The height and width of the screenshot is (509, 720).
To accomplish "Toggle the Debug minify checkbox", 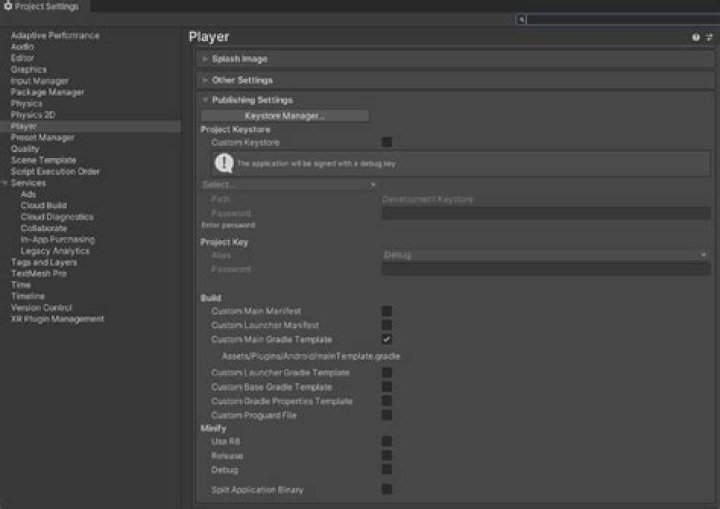I will 387,469.
